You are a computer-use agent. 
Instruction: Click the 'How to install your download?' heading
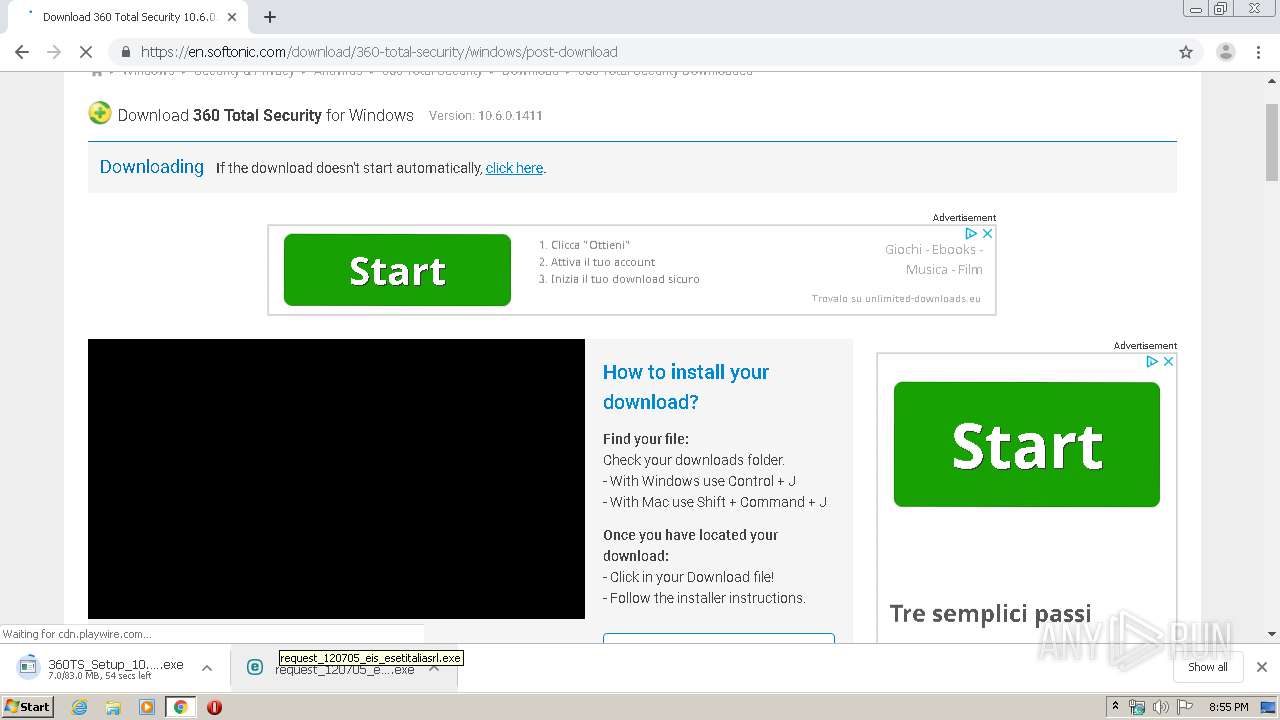[x=686, y=387]
